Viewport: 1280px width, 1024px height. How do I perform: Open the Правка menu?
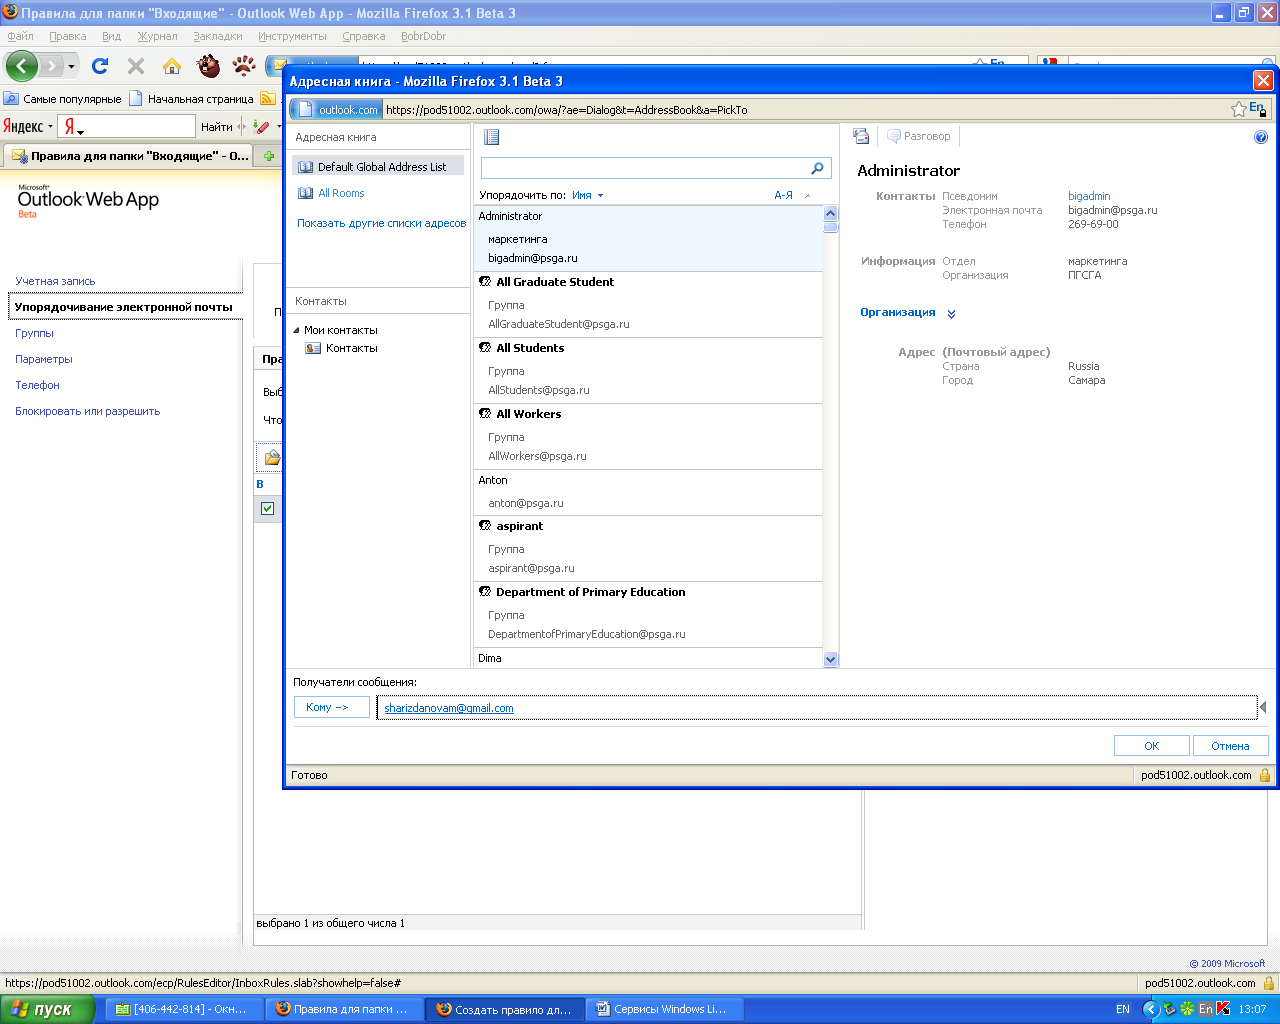pos(67,36)
